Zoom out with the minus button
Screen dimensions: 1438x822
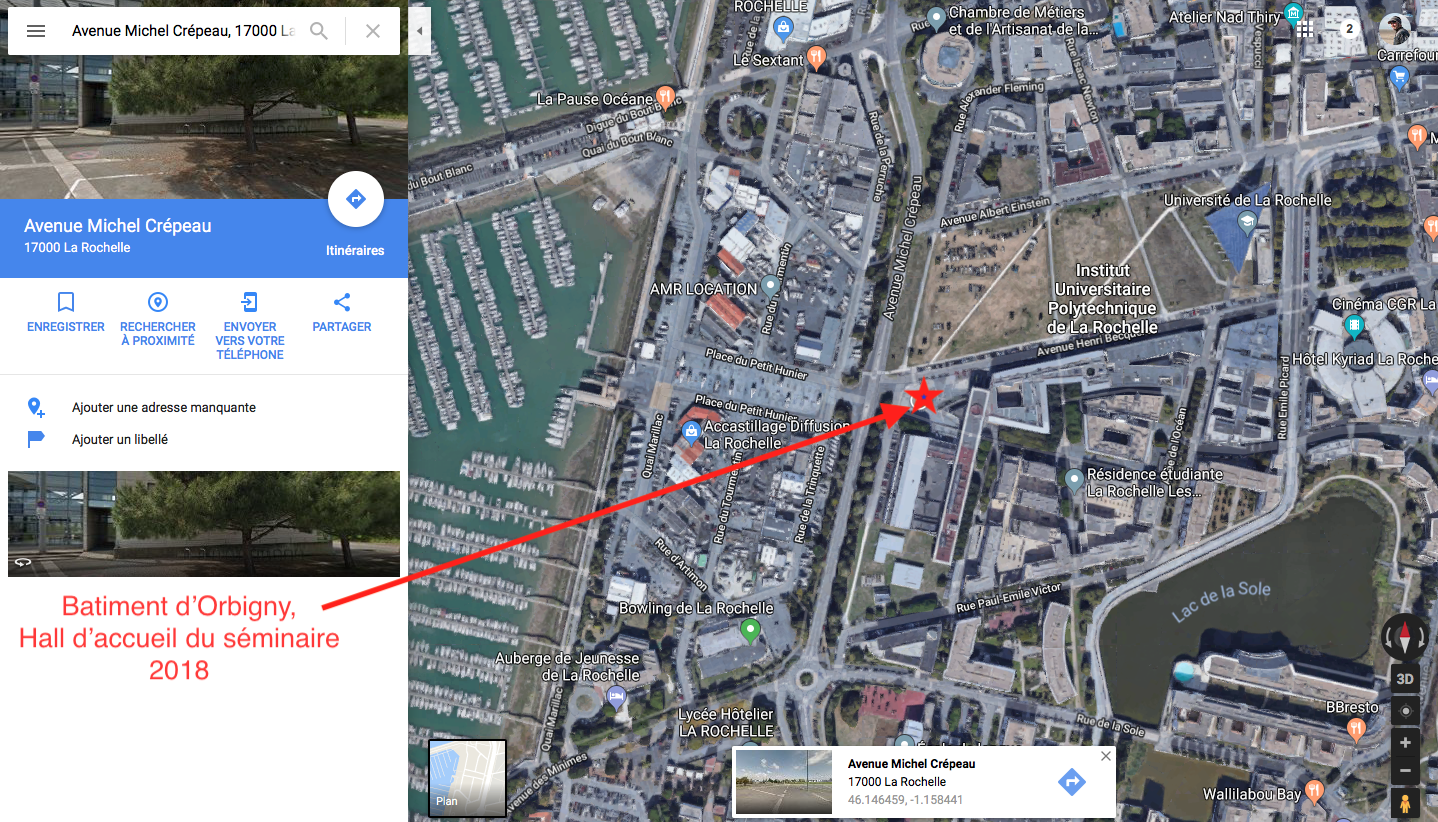click(x=1405, y=770)
